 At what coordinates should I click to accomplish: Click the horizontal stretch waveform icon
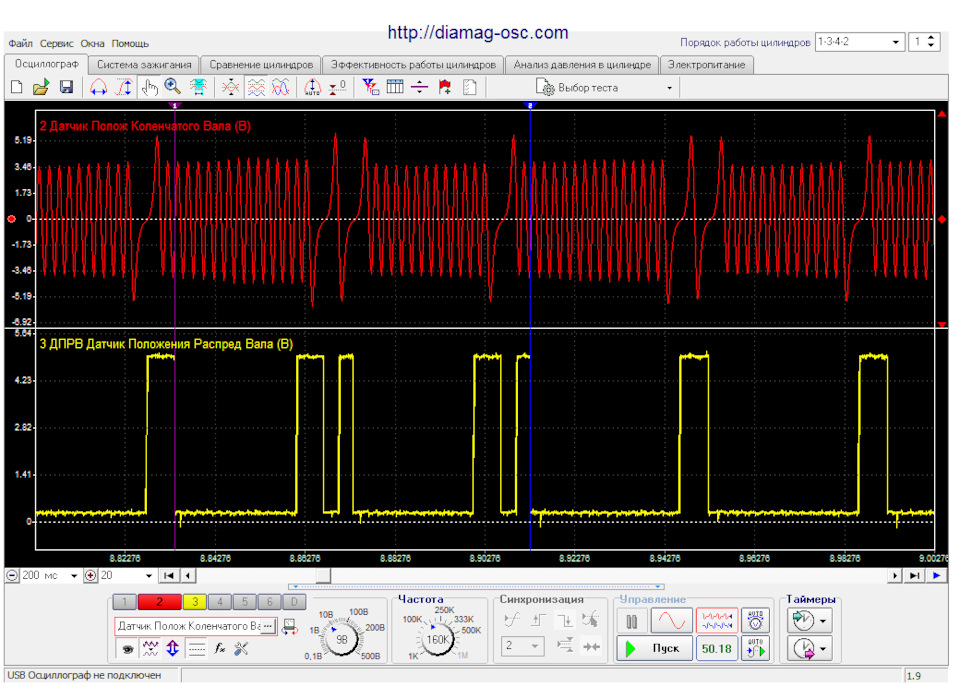[x=99, y=88]
